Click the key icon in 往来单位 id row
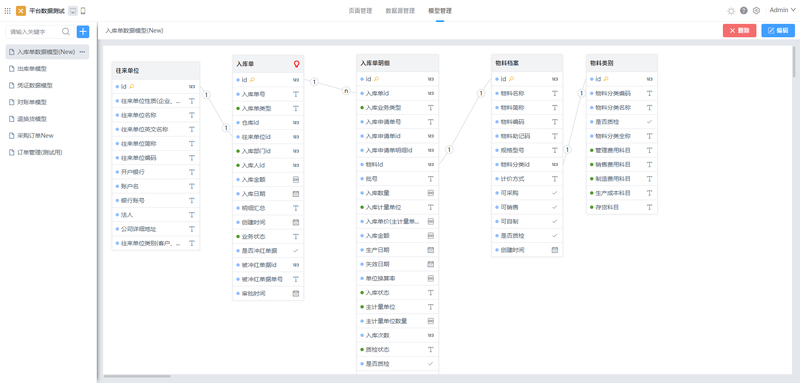The image size is (800, 383). tap(131, 87)
